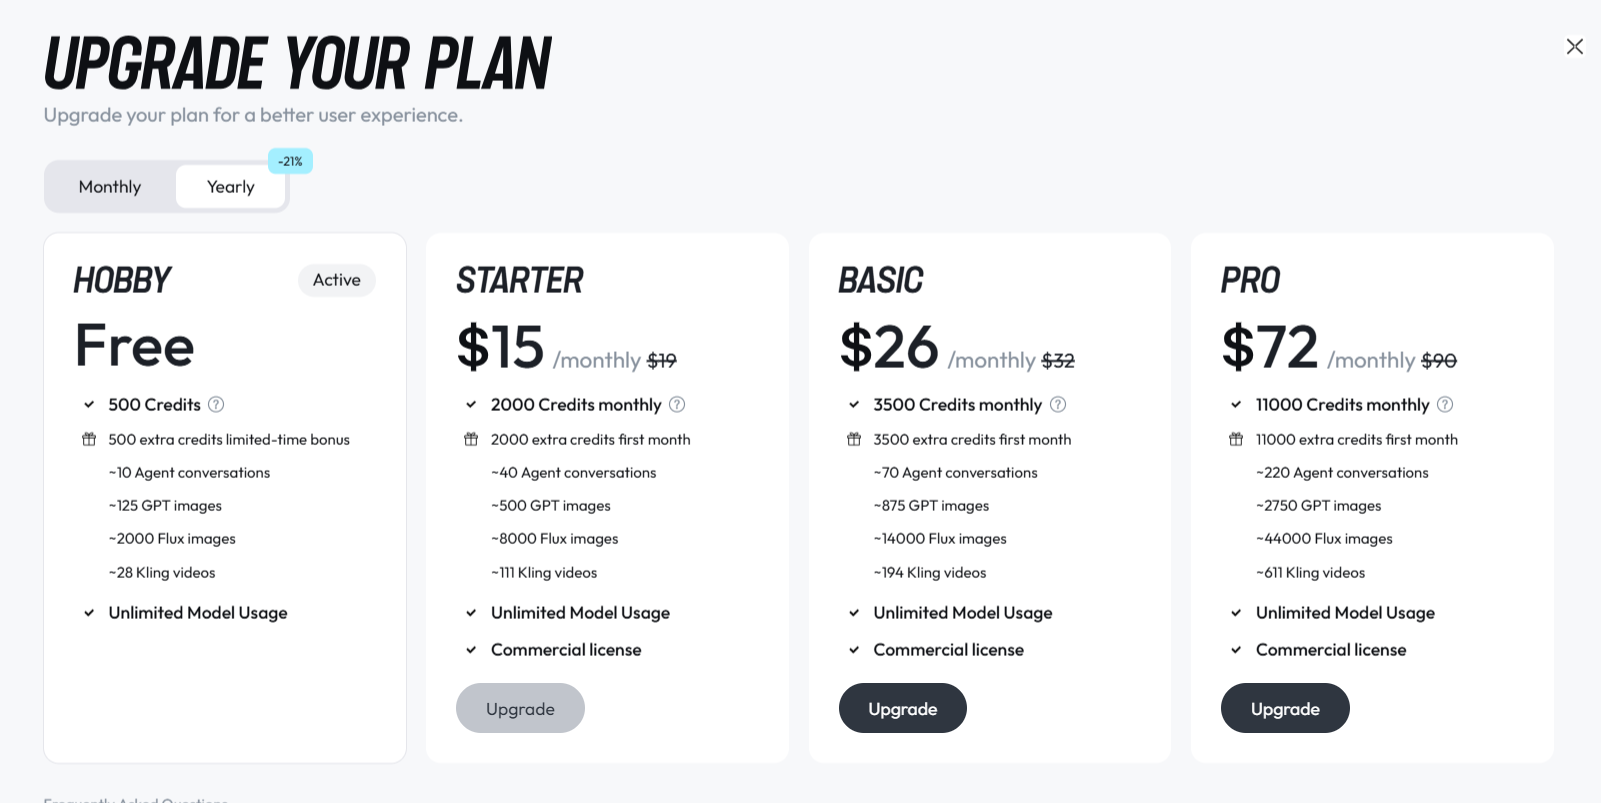Upgrade to the Starter plan
The height and width of the screenshot is (803, 1601).
click(520, 708)
